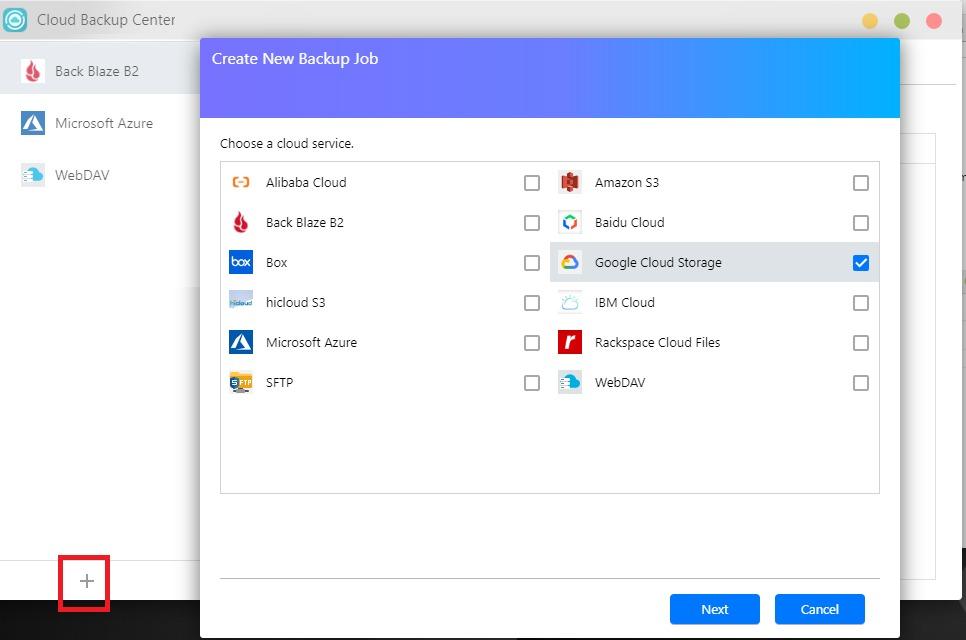Open WebDAV entry in the sidebar
966x640 pixels.
(82, 175)
